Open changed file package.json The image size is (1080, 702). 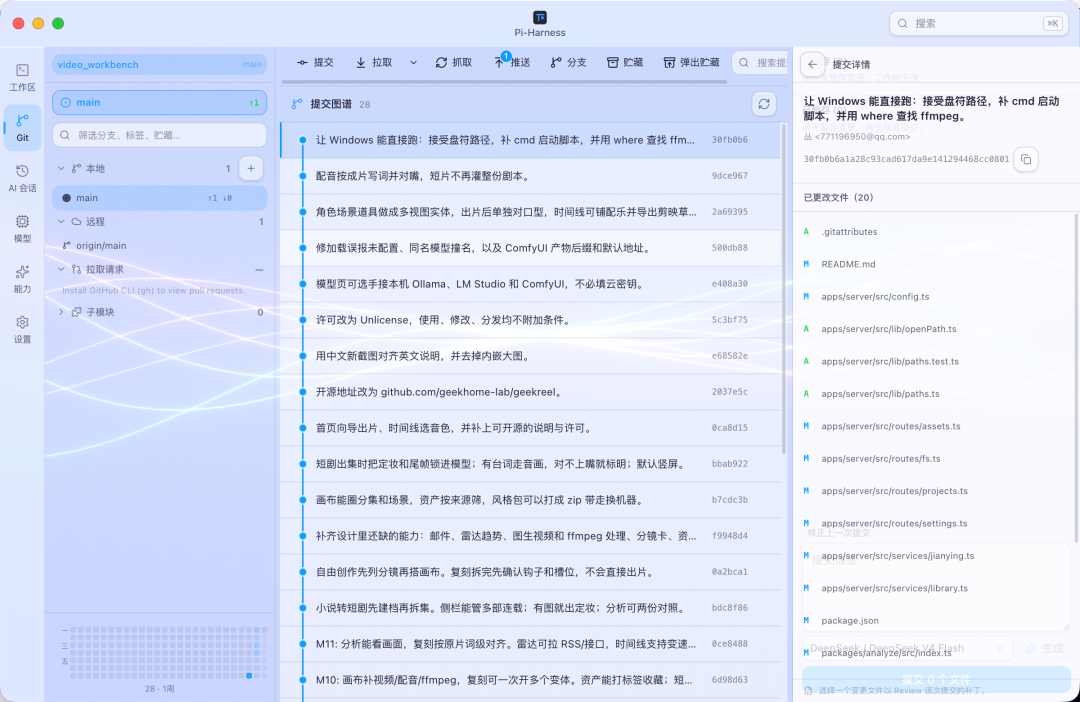[933, 620]
